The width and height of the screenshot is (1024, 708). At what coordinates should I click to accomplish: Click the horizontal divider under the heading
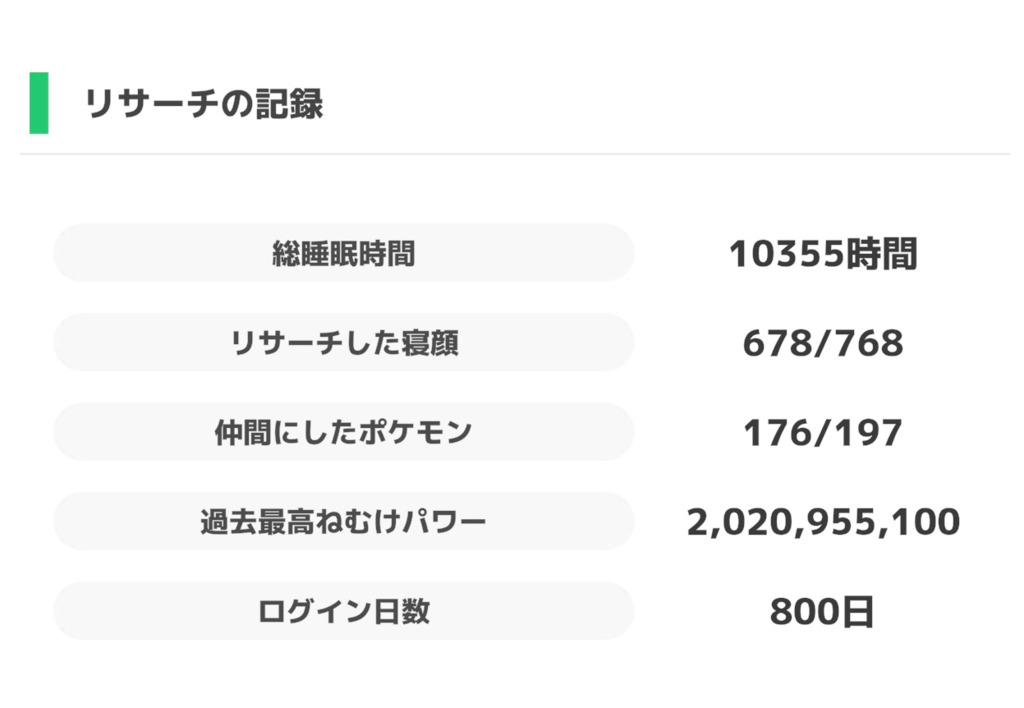(514, 154)
